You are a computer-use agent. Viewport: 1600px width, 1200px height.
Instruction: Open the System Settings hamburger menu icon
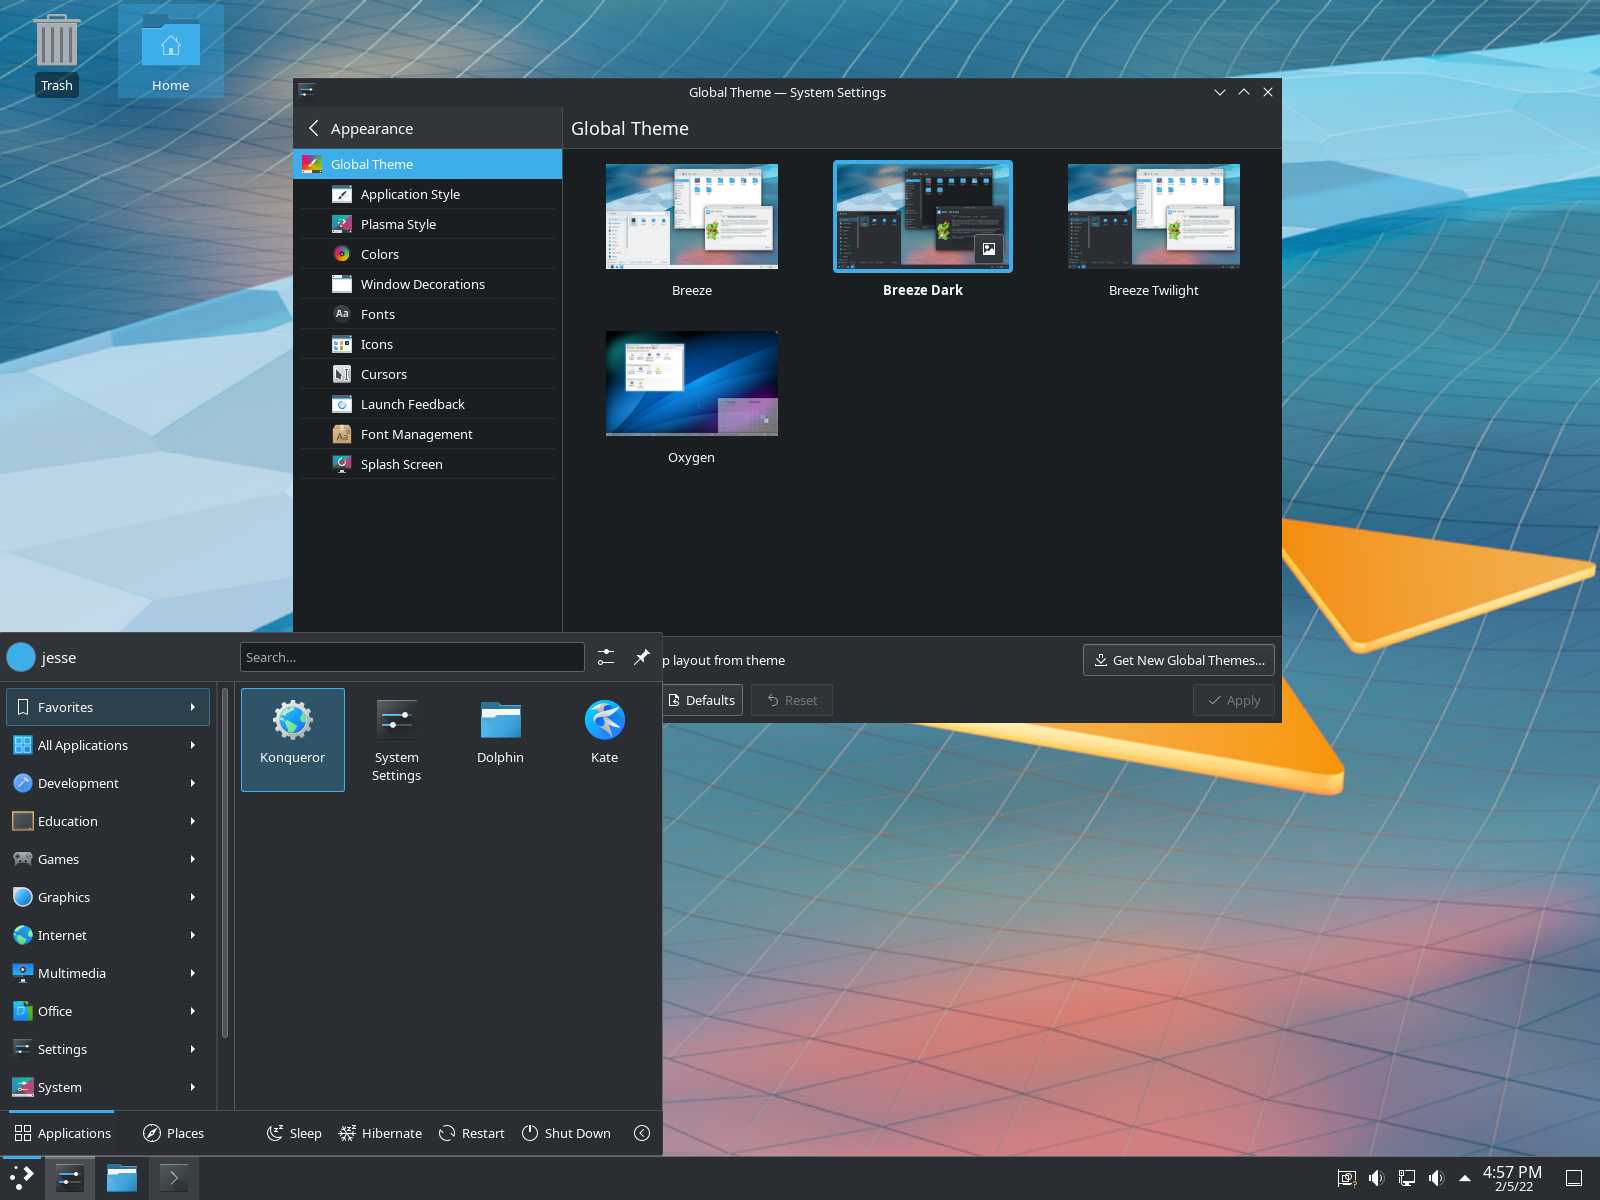pos(307,92)
